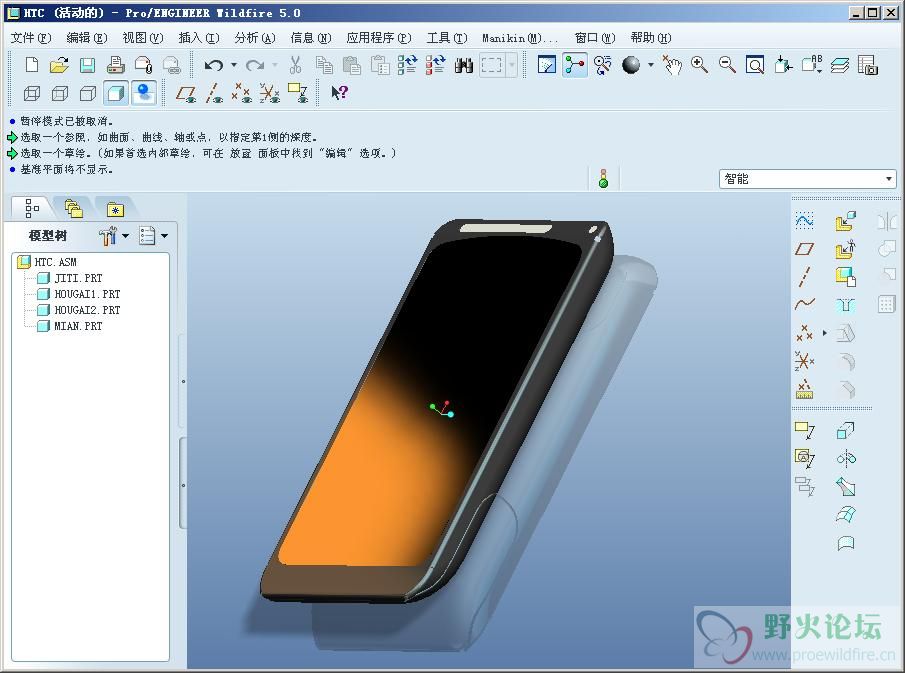Toggle datum points visibility
905x673 pixels.
241,93
